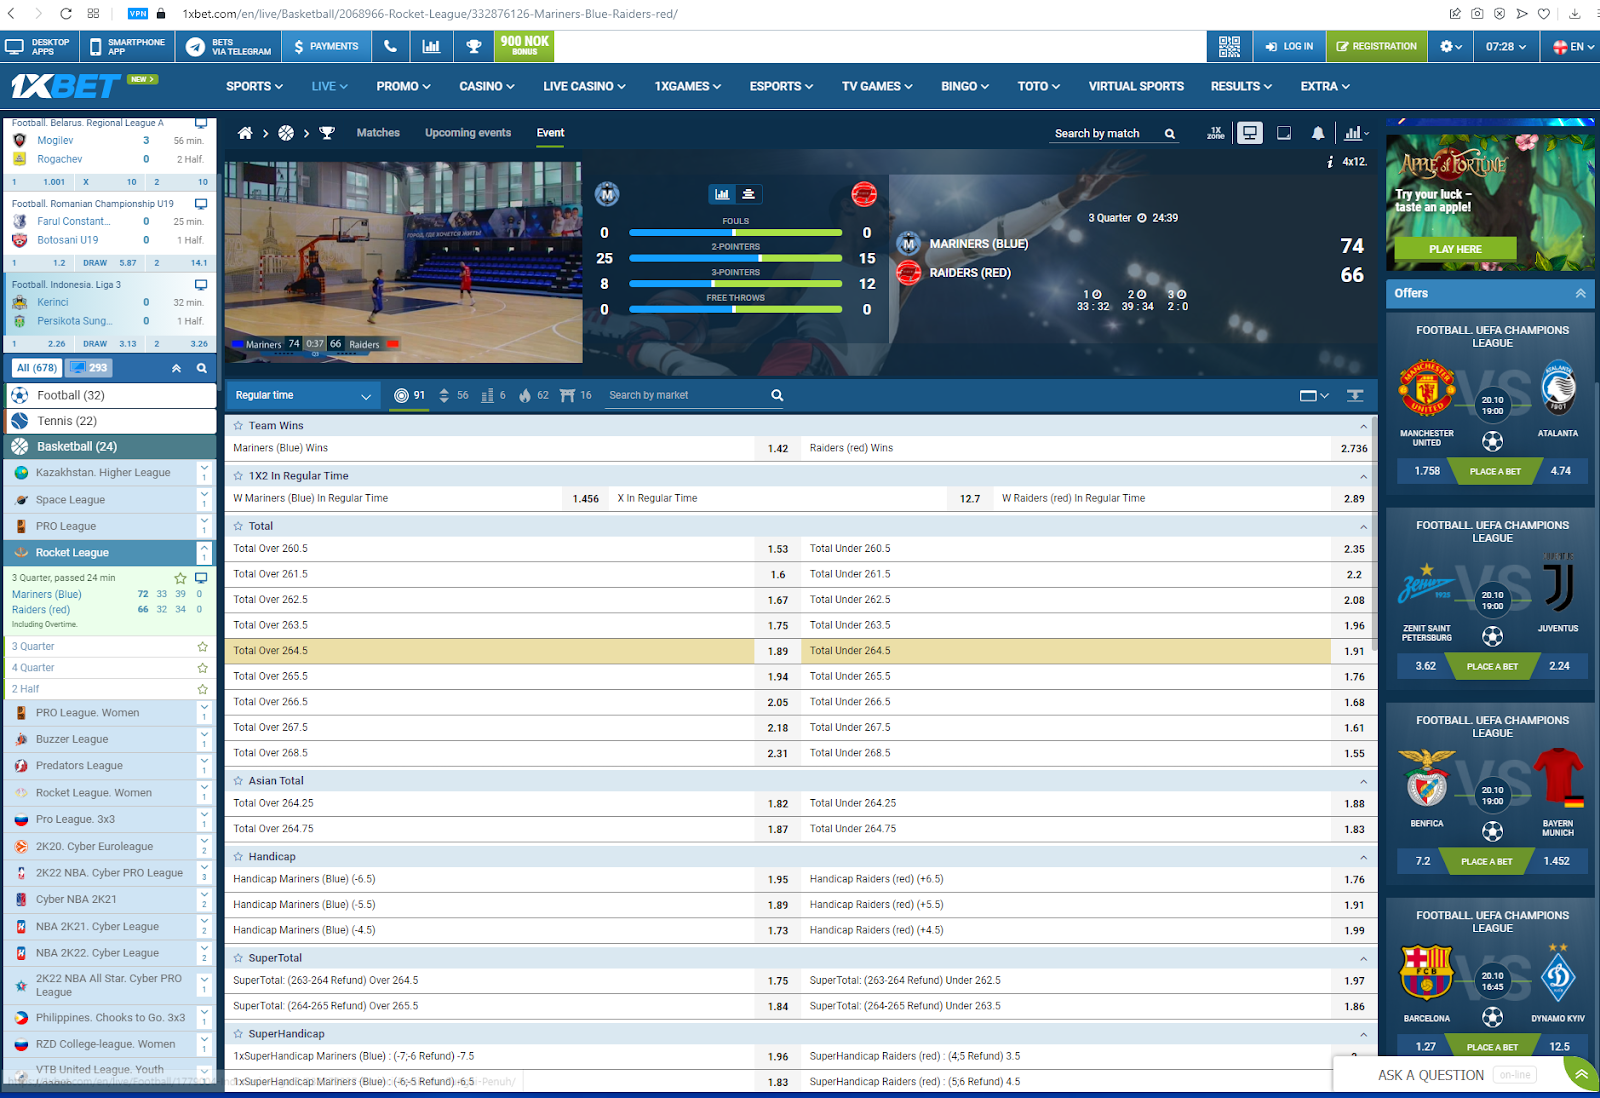Image resolution: width=1600 pixels, height=1098 pixels.
Task: Click the browser screenshot camera icon
Action: click(x=1477, y=14)
